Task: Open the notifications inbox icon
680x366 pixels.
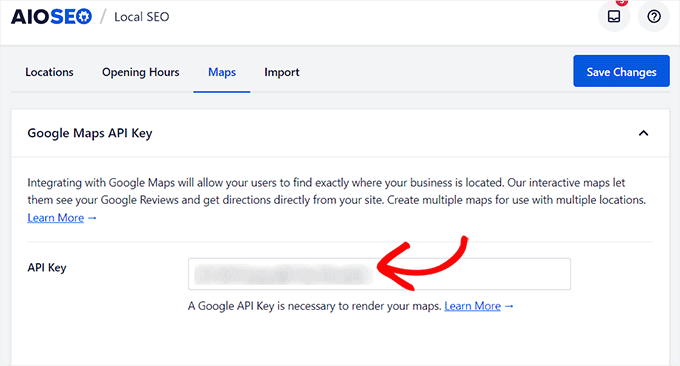Action: 614,16
